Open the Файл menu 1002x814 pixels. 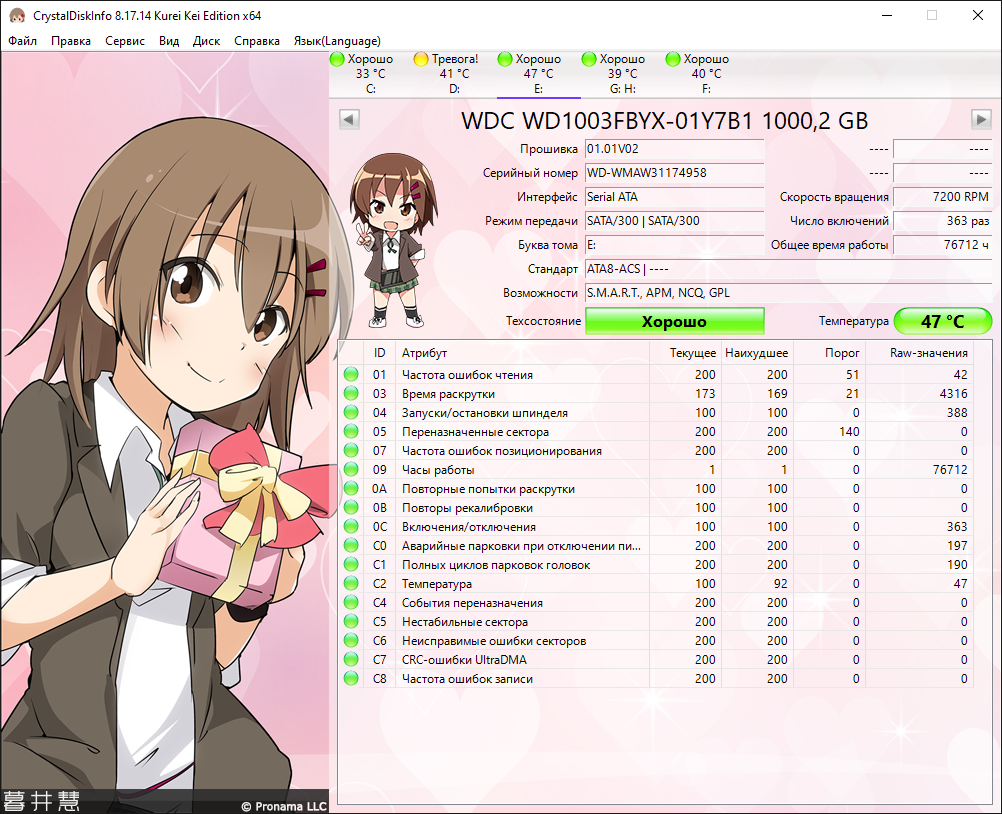[x=22, y=41]
